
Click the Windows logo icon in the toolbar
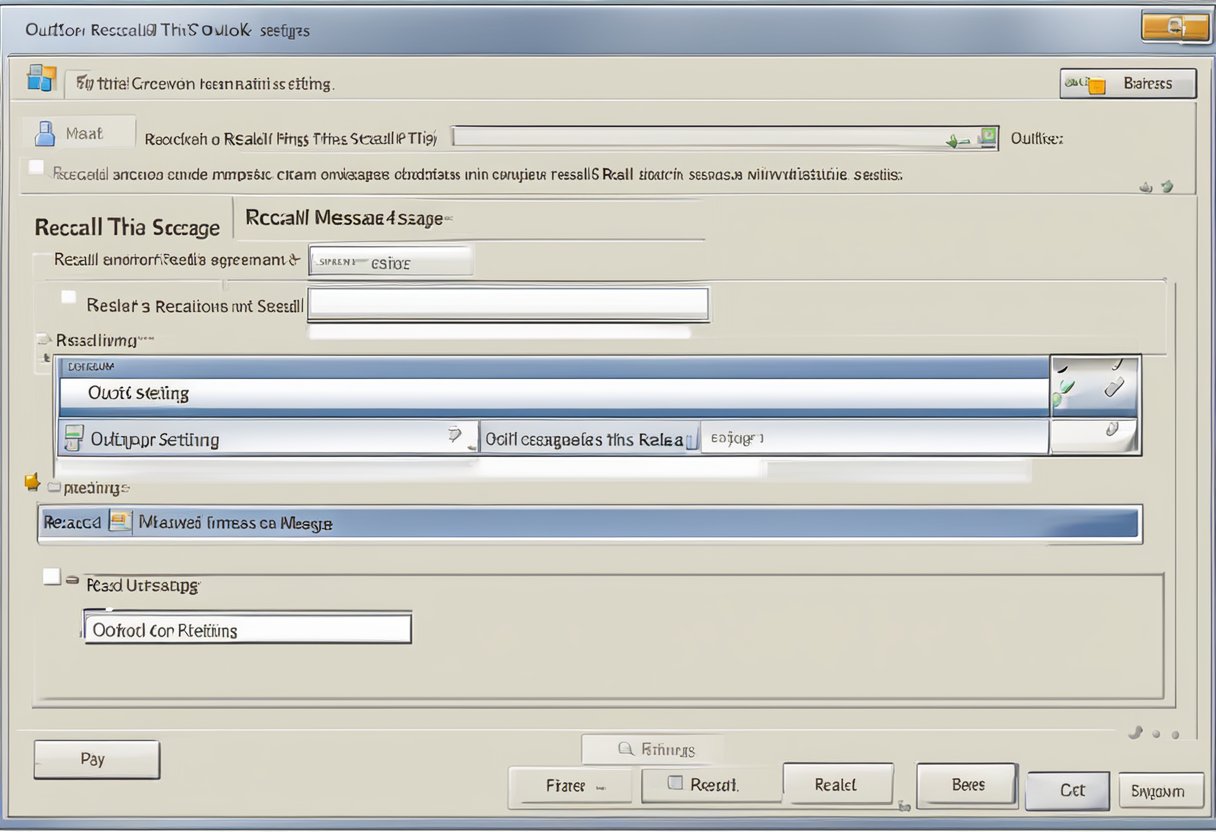(x=41, y=79)
